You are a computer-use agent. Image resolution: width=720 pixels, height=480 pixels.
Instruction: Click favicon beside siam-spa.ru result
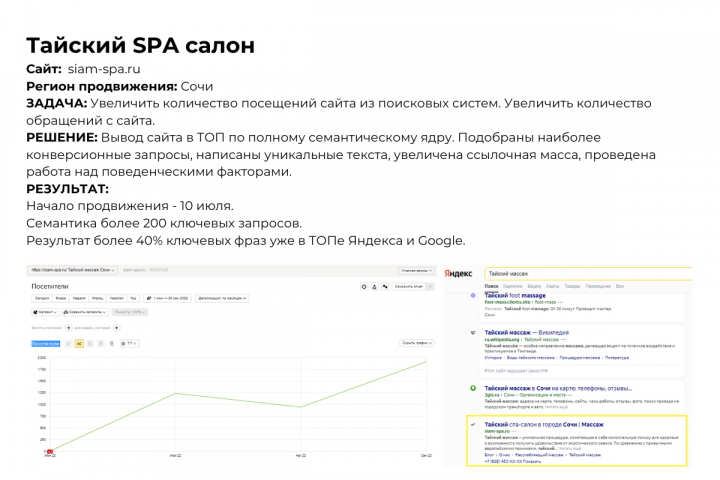click(473, 424)
